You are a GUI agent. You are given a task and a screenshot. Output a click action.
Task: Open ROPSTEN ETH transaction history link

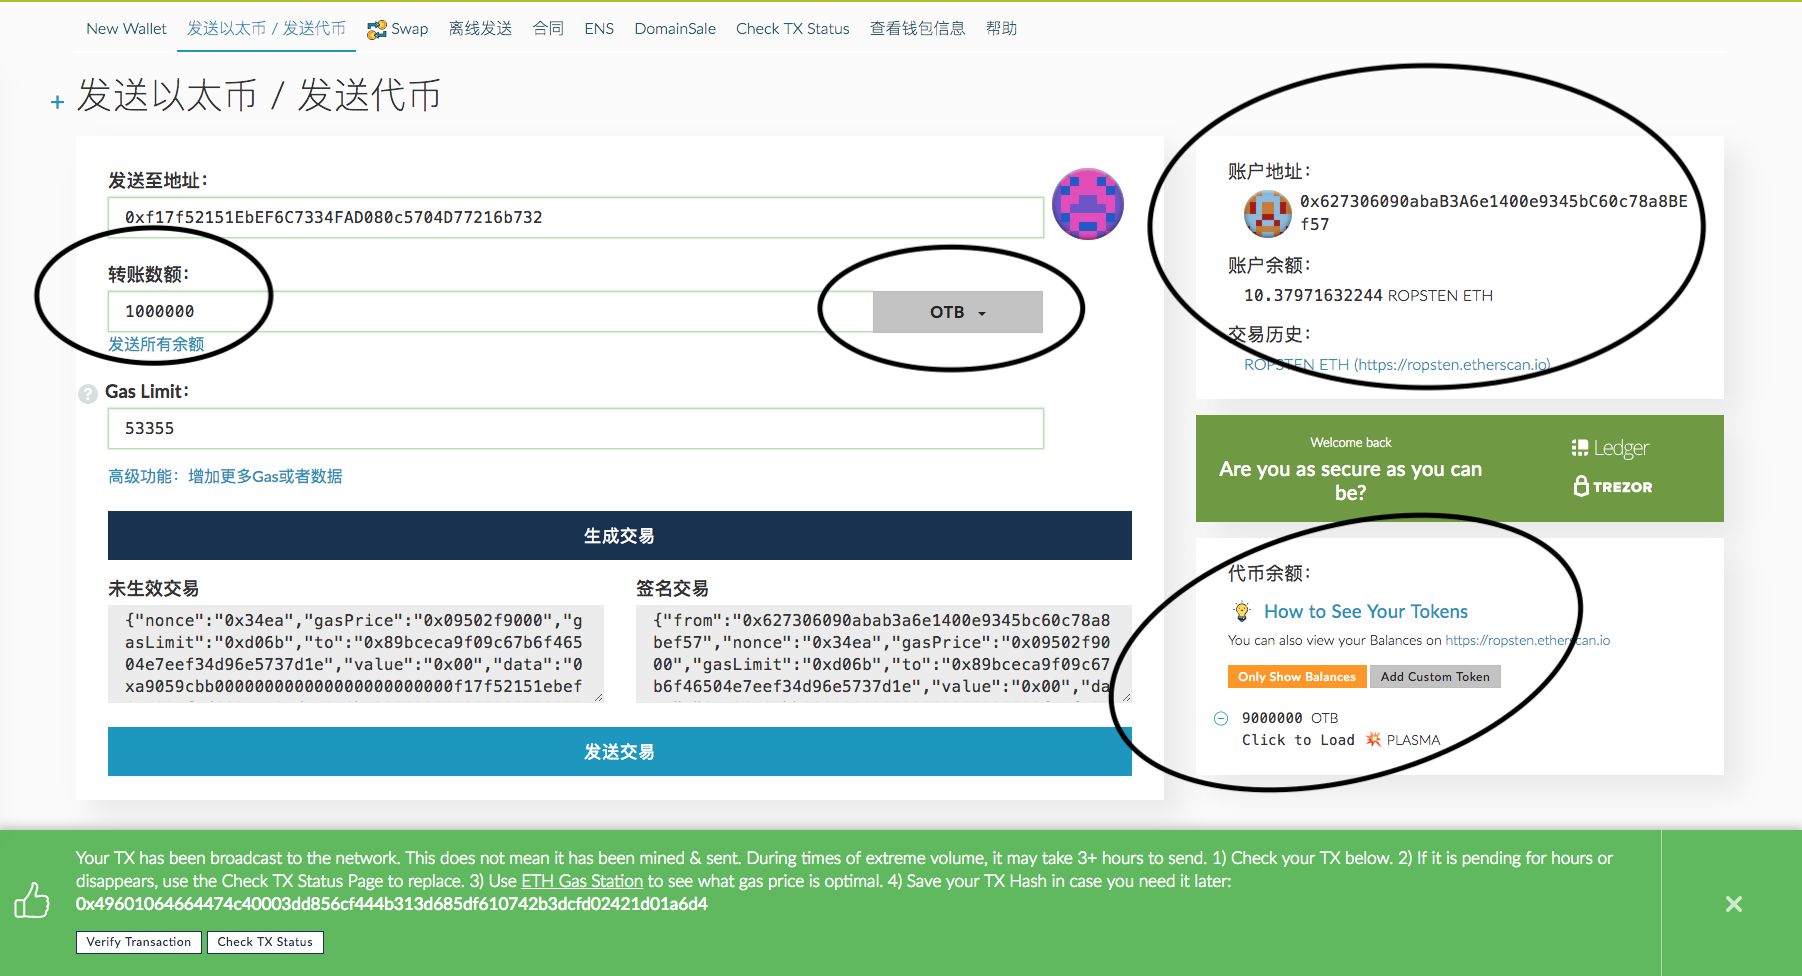pyautogui.click(x=1397, y=365)
